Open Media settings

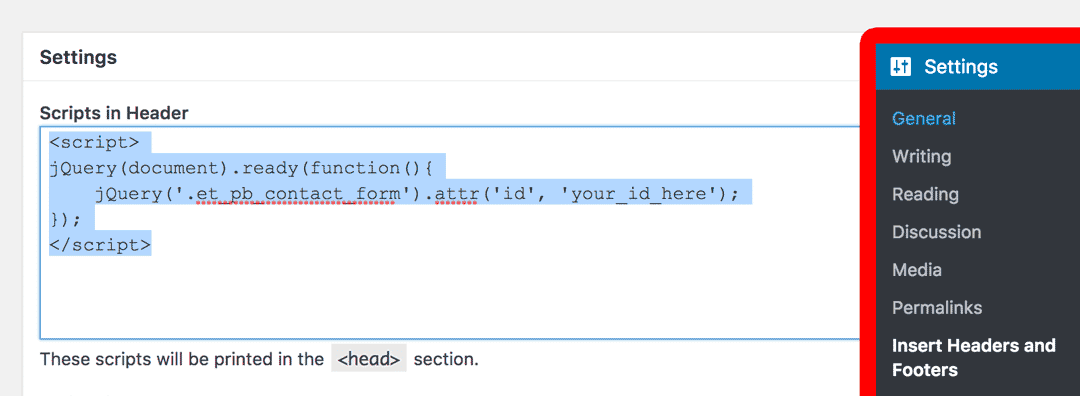[917, 270]
